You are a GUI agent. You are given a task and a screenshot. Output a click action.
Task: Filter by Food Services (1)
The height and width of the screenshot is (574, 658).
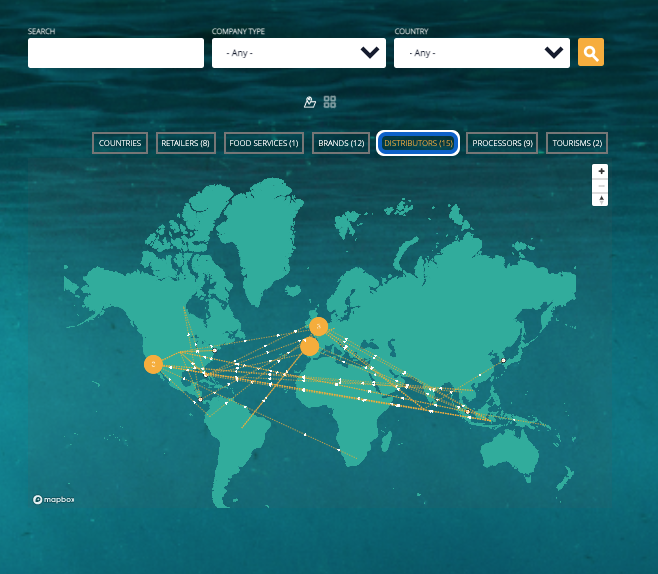[x=264, y=143]
